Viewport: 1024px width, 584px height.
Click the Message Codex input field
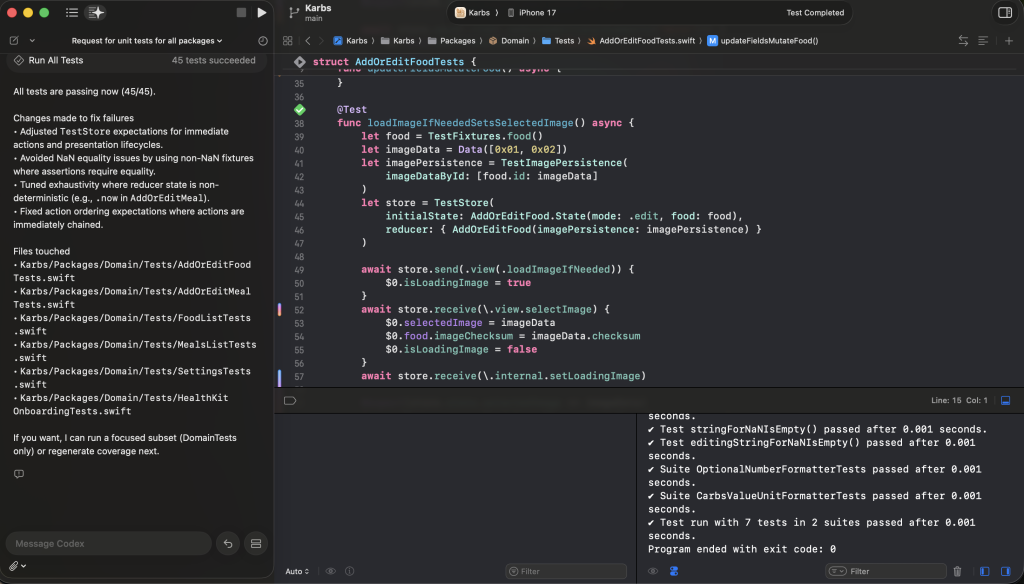point(108,543)
